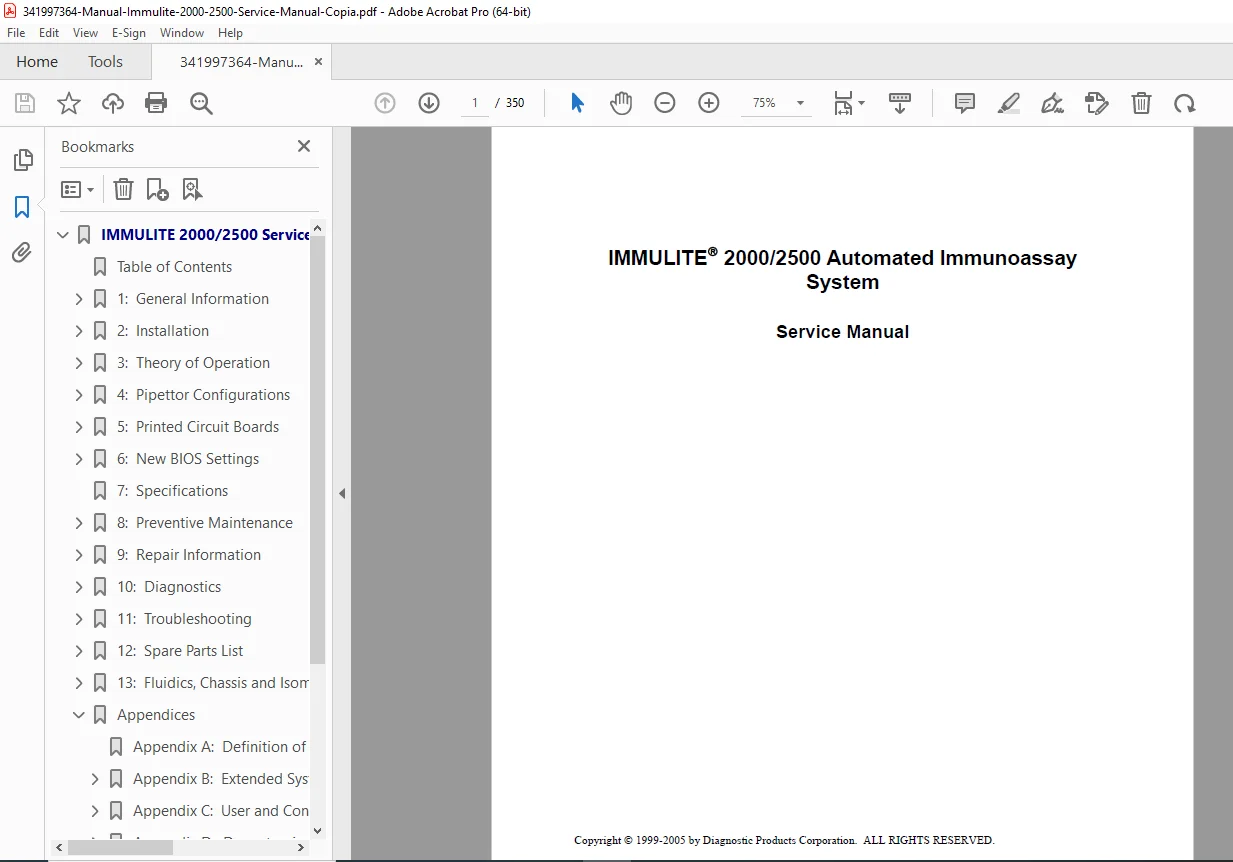Find the current bookmark icon
The width and height of the screenshot is (1233, 862).
click(x=192, y=189)
